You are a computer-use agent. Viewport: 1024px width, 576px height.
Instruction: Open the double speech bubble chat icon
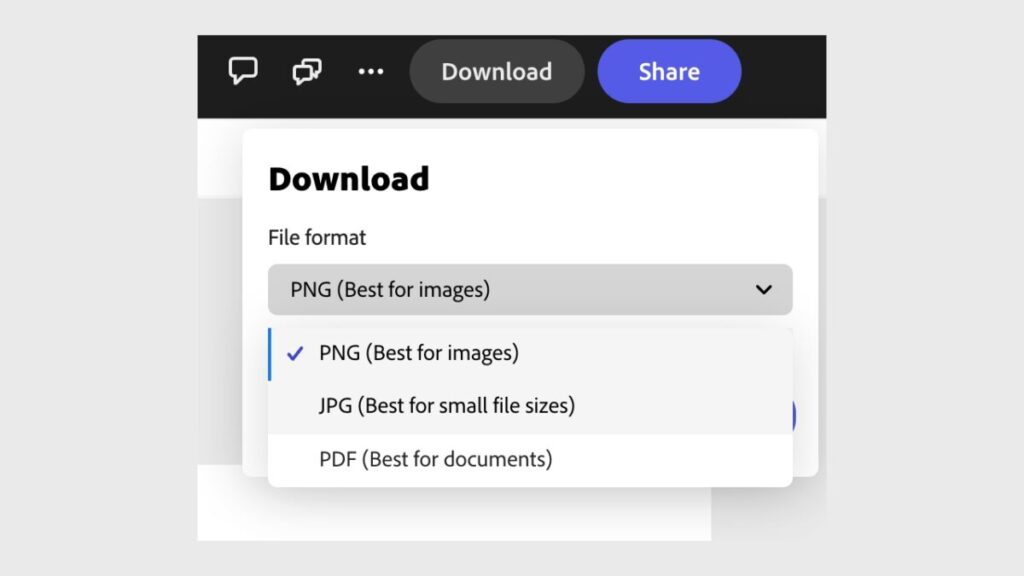[307, 72]
